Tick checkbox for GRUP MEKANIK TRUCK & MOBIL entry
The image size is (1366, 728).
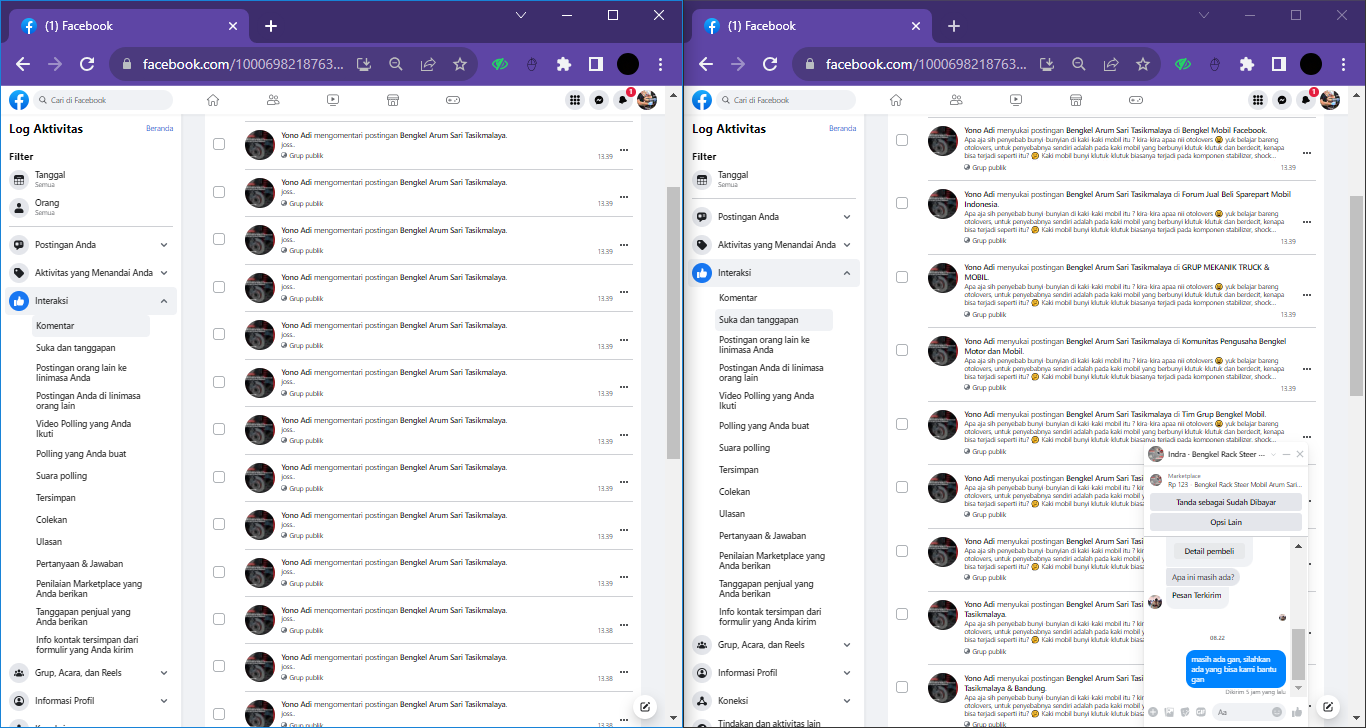pyautogui.click(x=902, y=277)
